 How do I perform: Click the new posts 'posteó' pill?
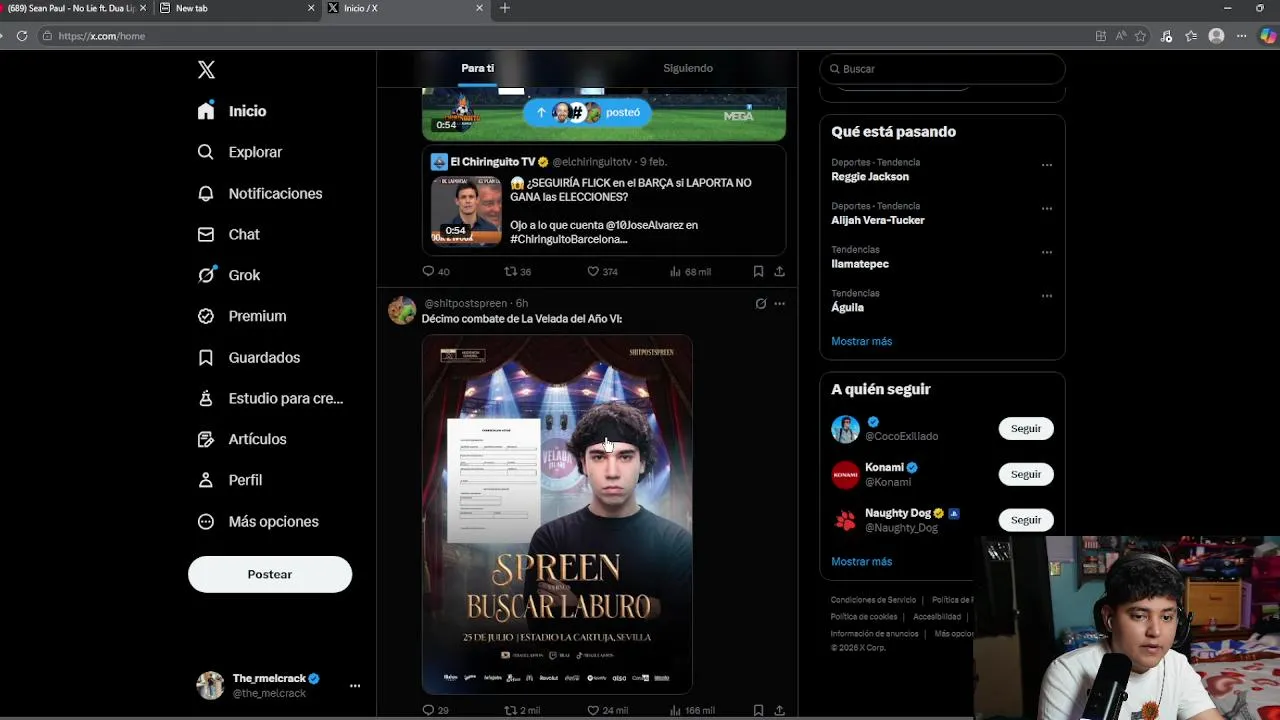point(587,112)
